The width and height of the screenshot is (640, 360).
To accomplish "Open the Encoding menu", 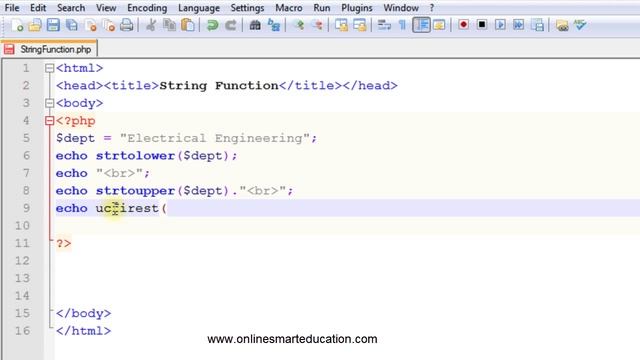I will (147, 8).
